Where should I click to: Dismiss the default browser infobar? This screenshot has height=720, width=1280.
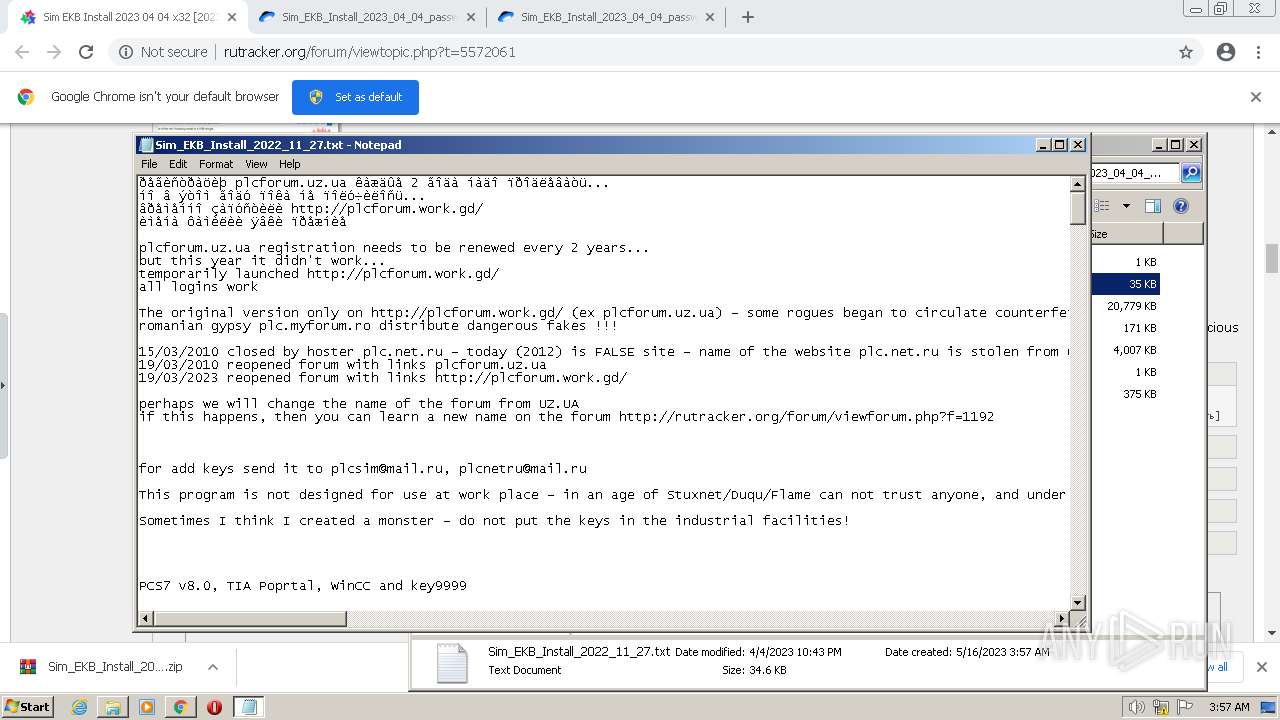1256,97
